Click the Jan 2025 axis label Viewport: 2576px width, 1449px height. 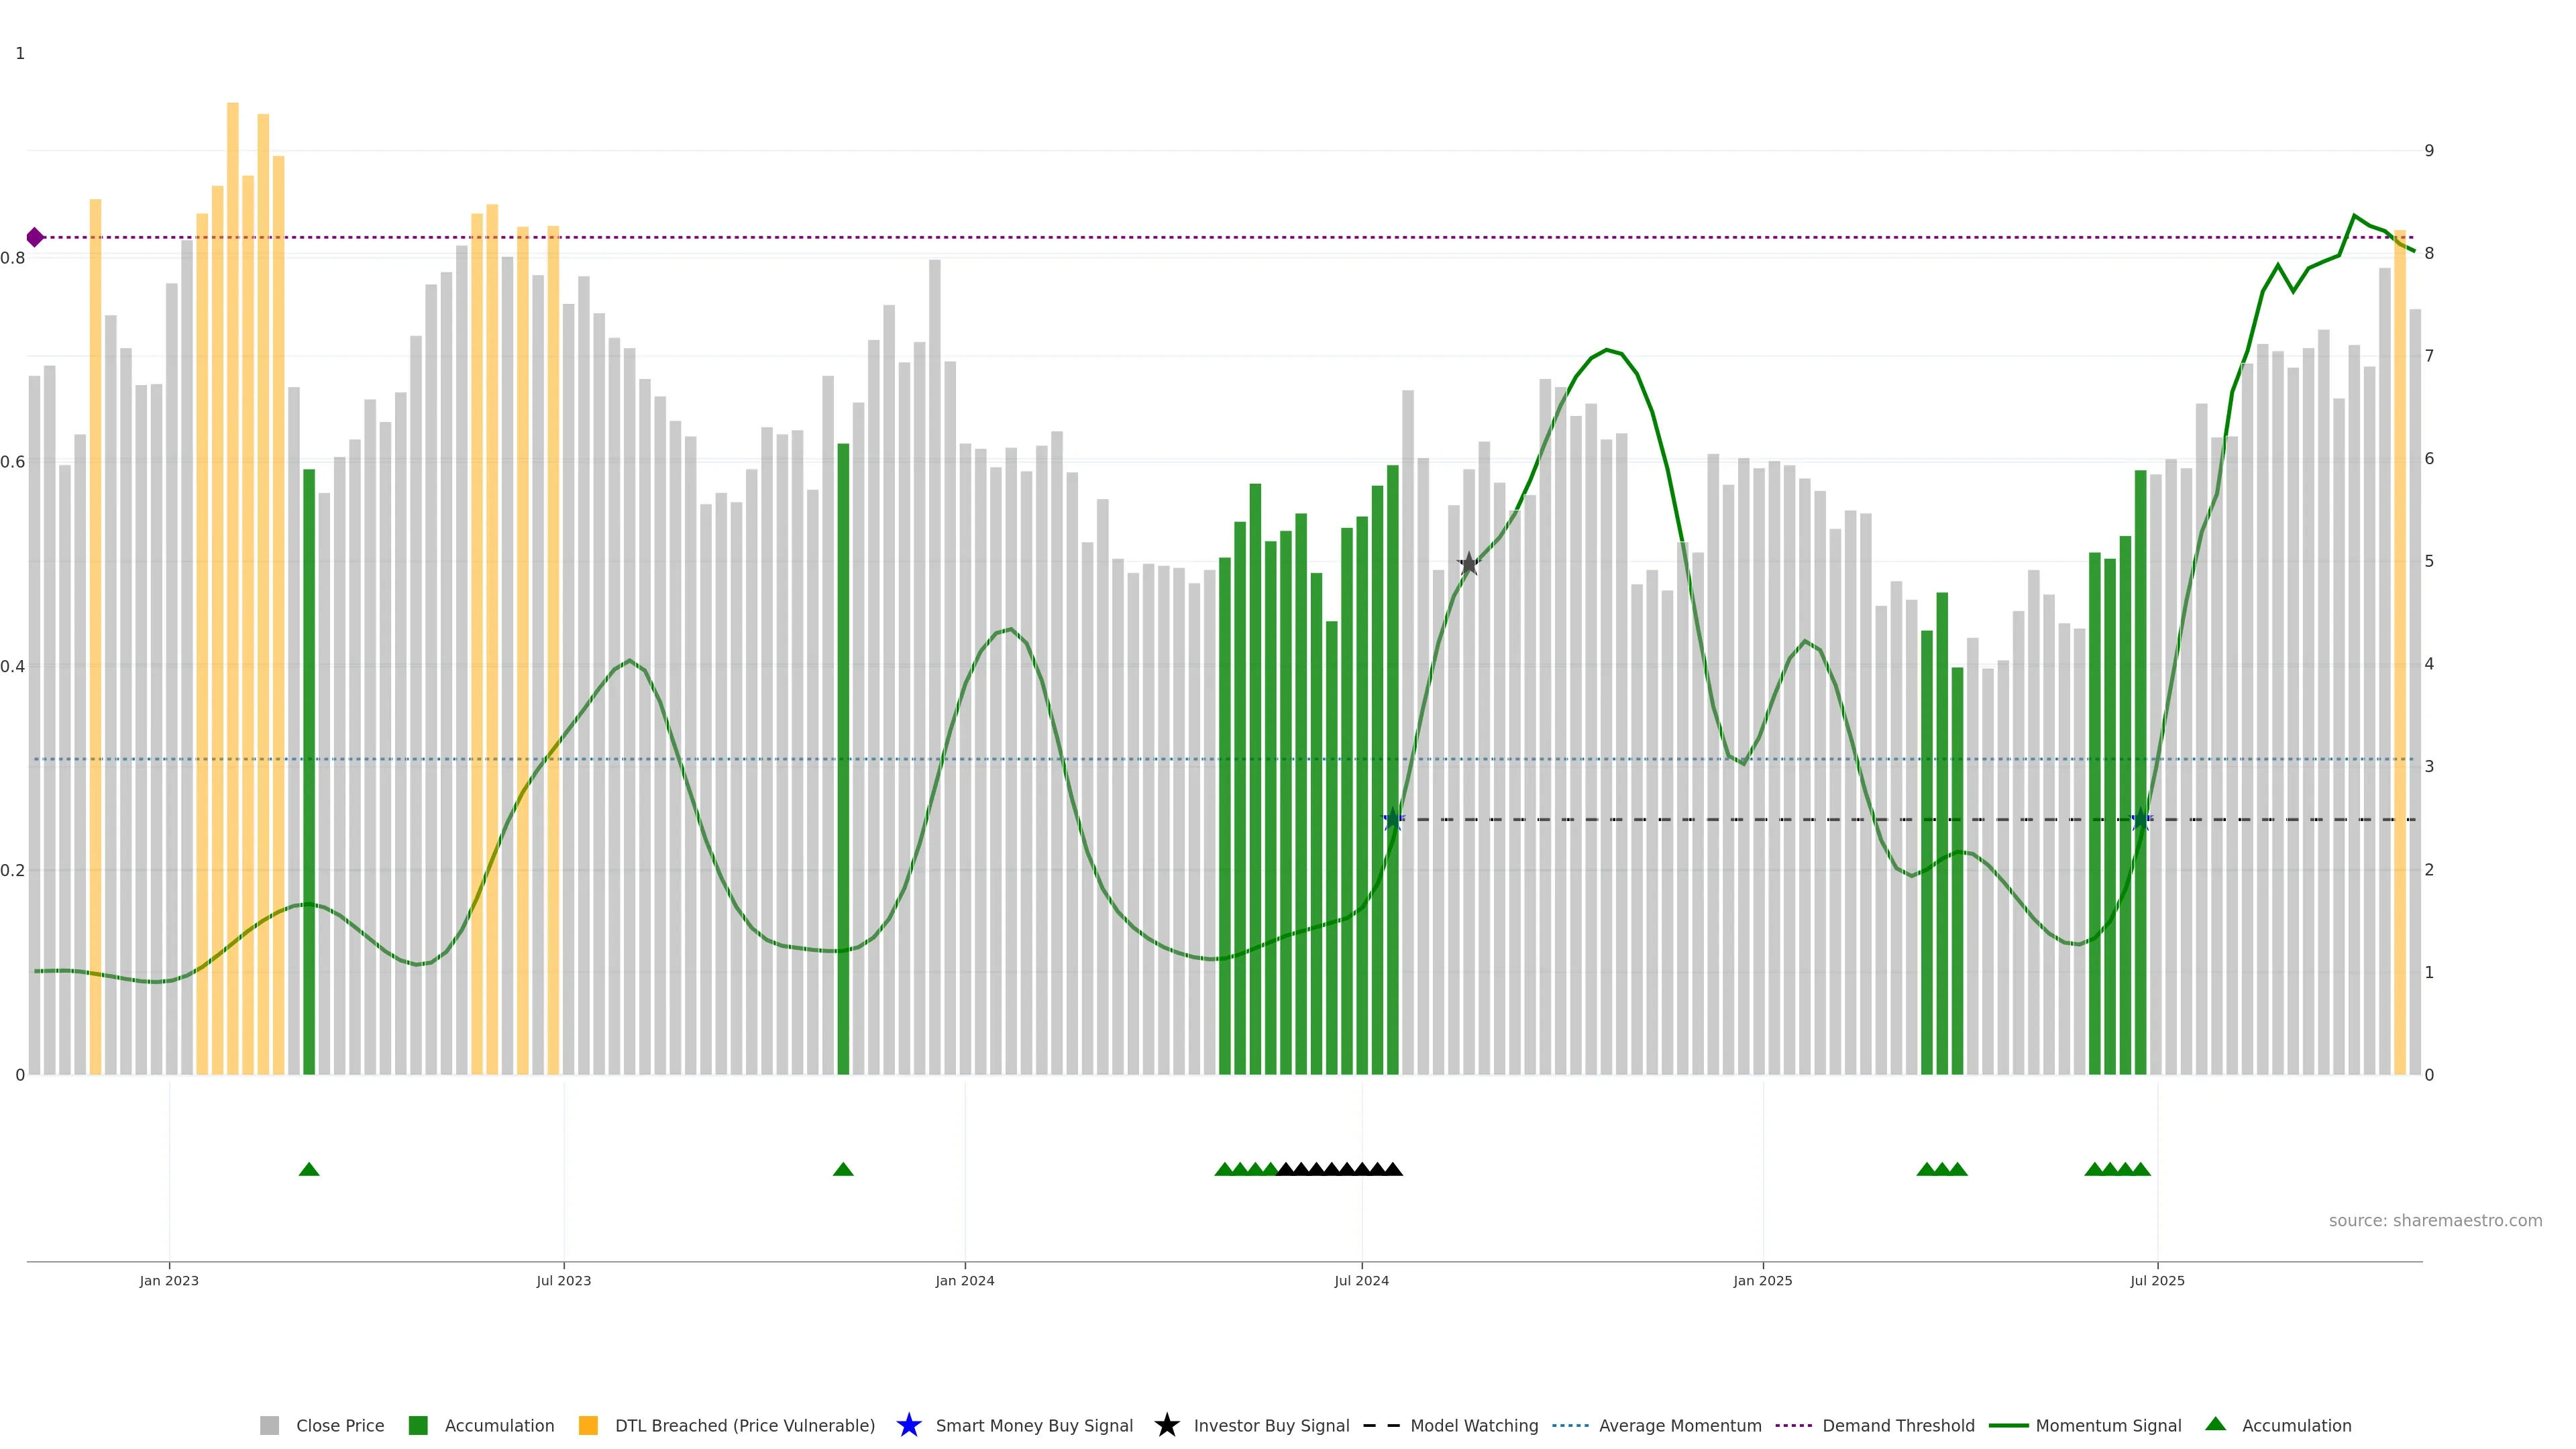(1762, 1280)
